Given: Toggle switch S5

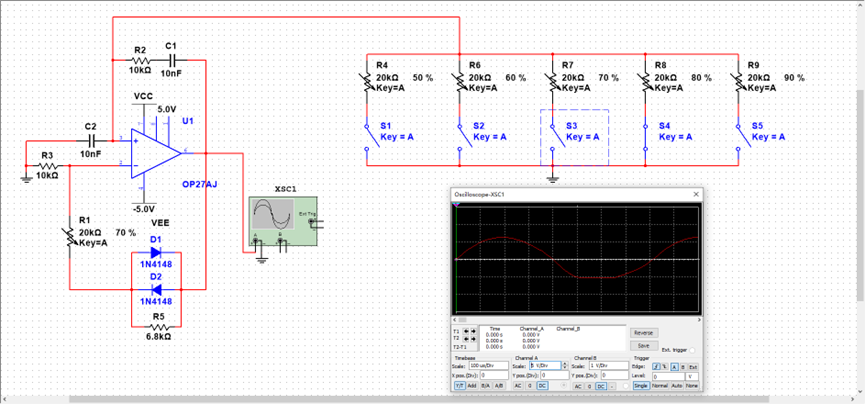Looking at the screenshot, I should tap(743, 136).
